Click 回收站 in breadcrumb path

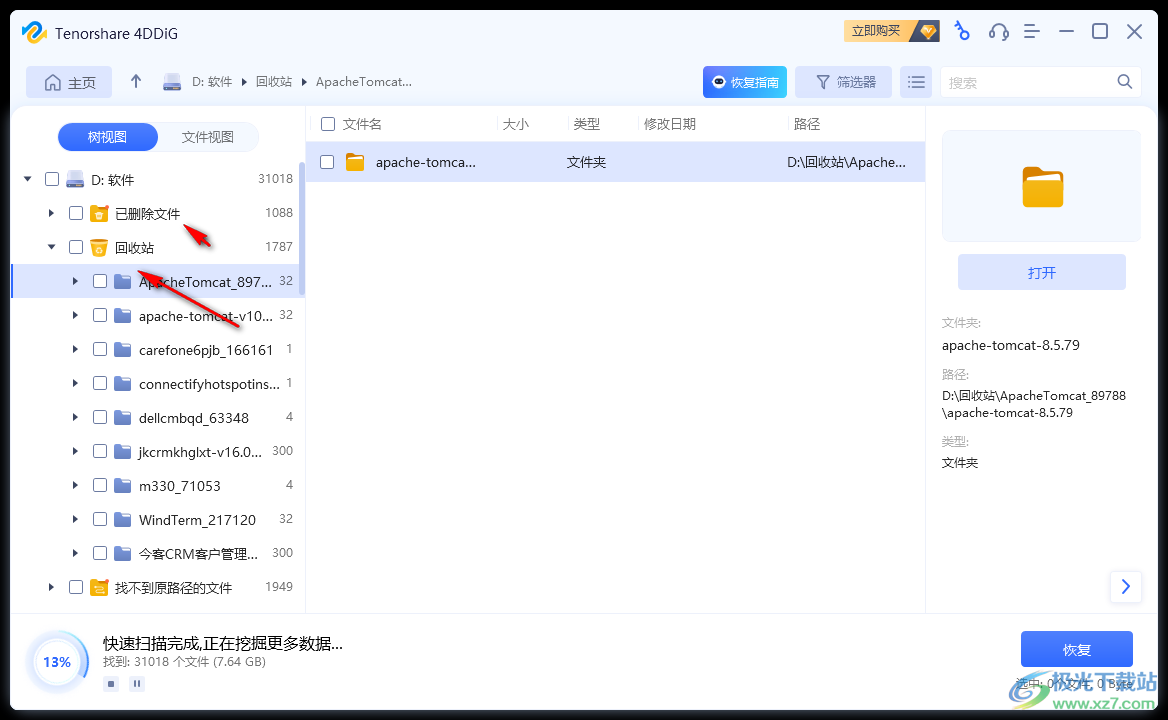click(273, 82)
